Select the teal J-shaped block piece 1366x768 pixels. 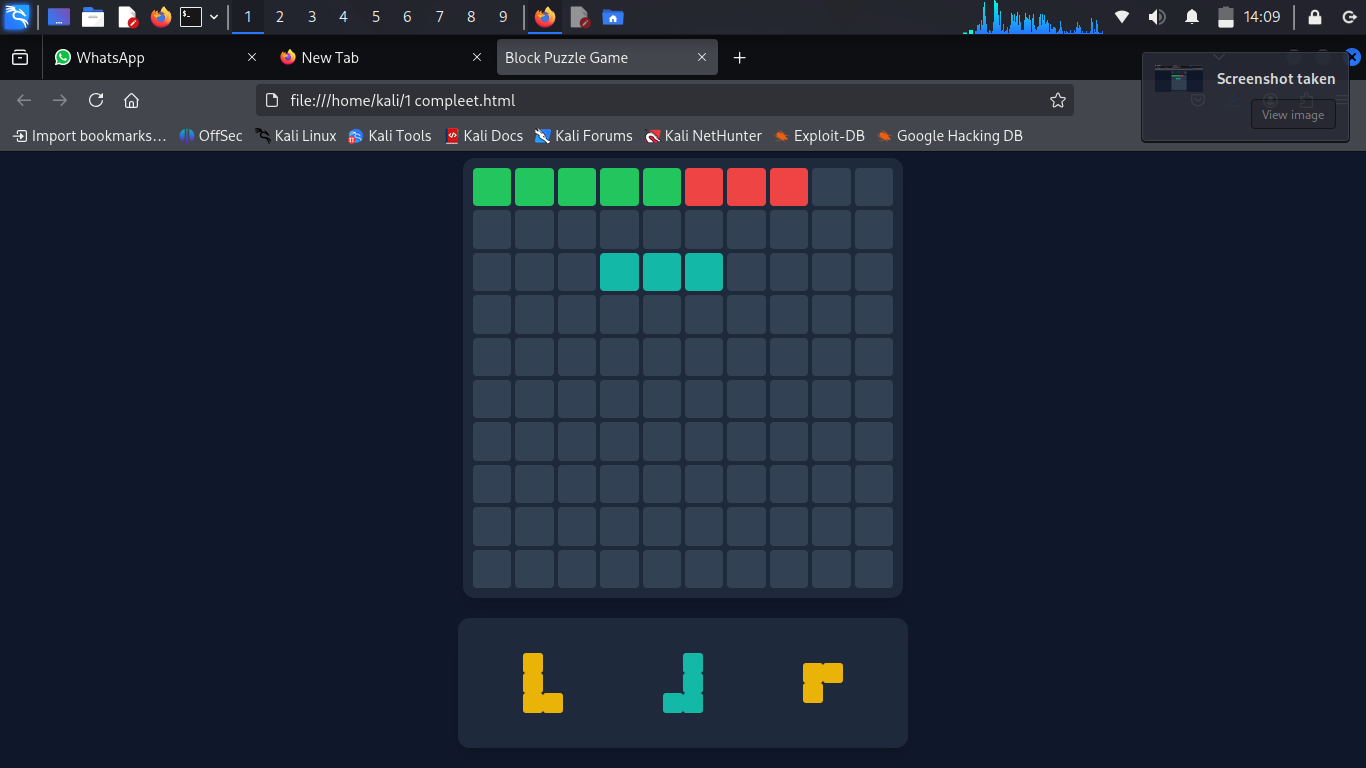692,684
